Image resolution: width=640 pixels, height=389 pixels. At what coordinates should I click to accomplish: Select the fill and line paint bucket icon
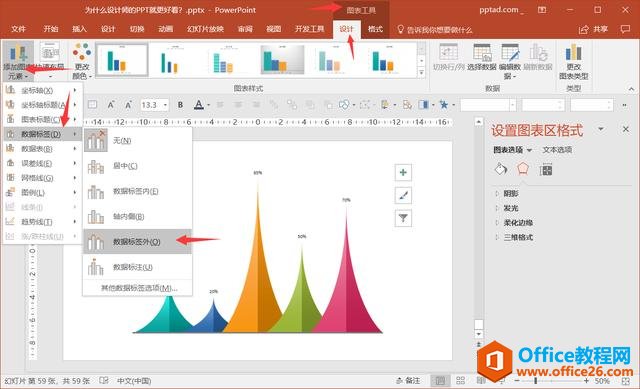pyautogui.click(x=501, y=169)
